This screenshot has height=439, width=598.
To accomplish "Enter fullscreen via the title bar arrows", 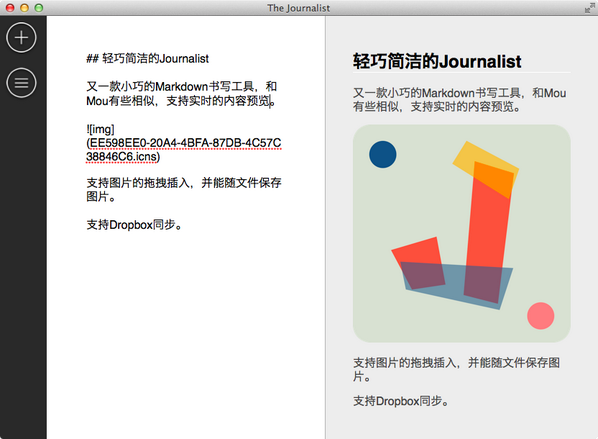I will (590, 8).
